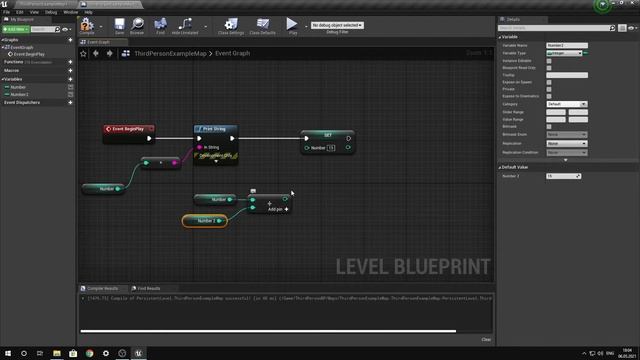The height and width of the screenshot is (360, 640).
Task: Open view options eye in Details panel
Action: pyautogui.click(x=631, y=28)
